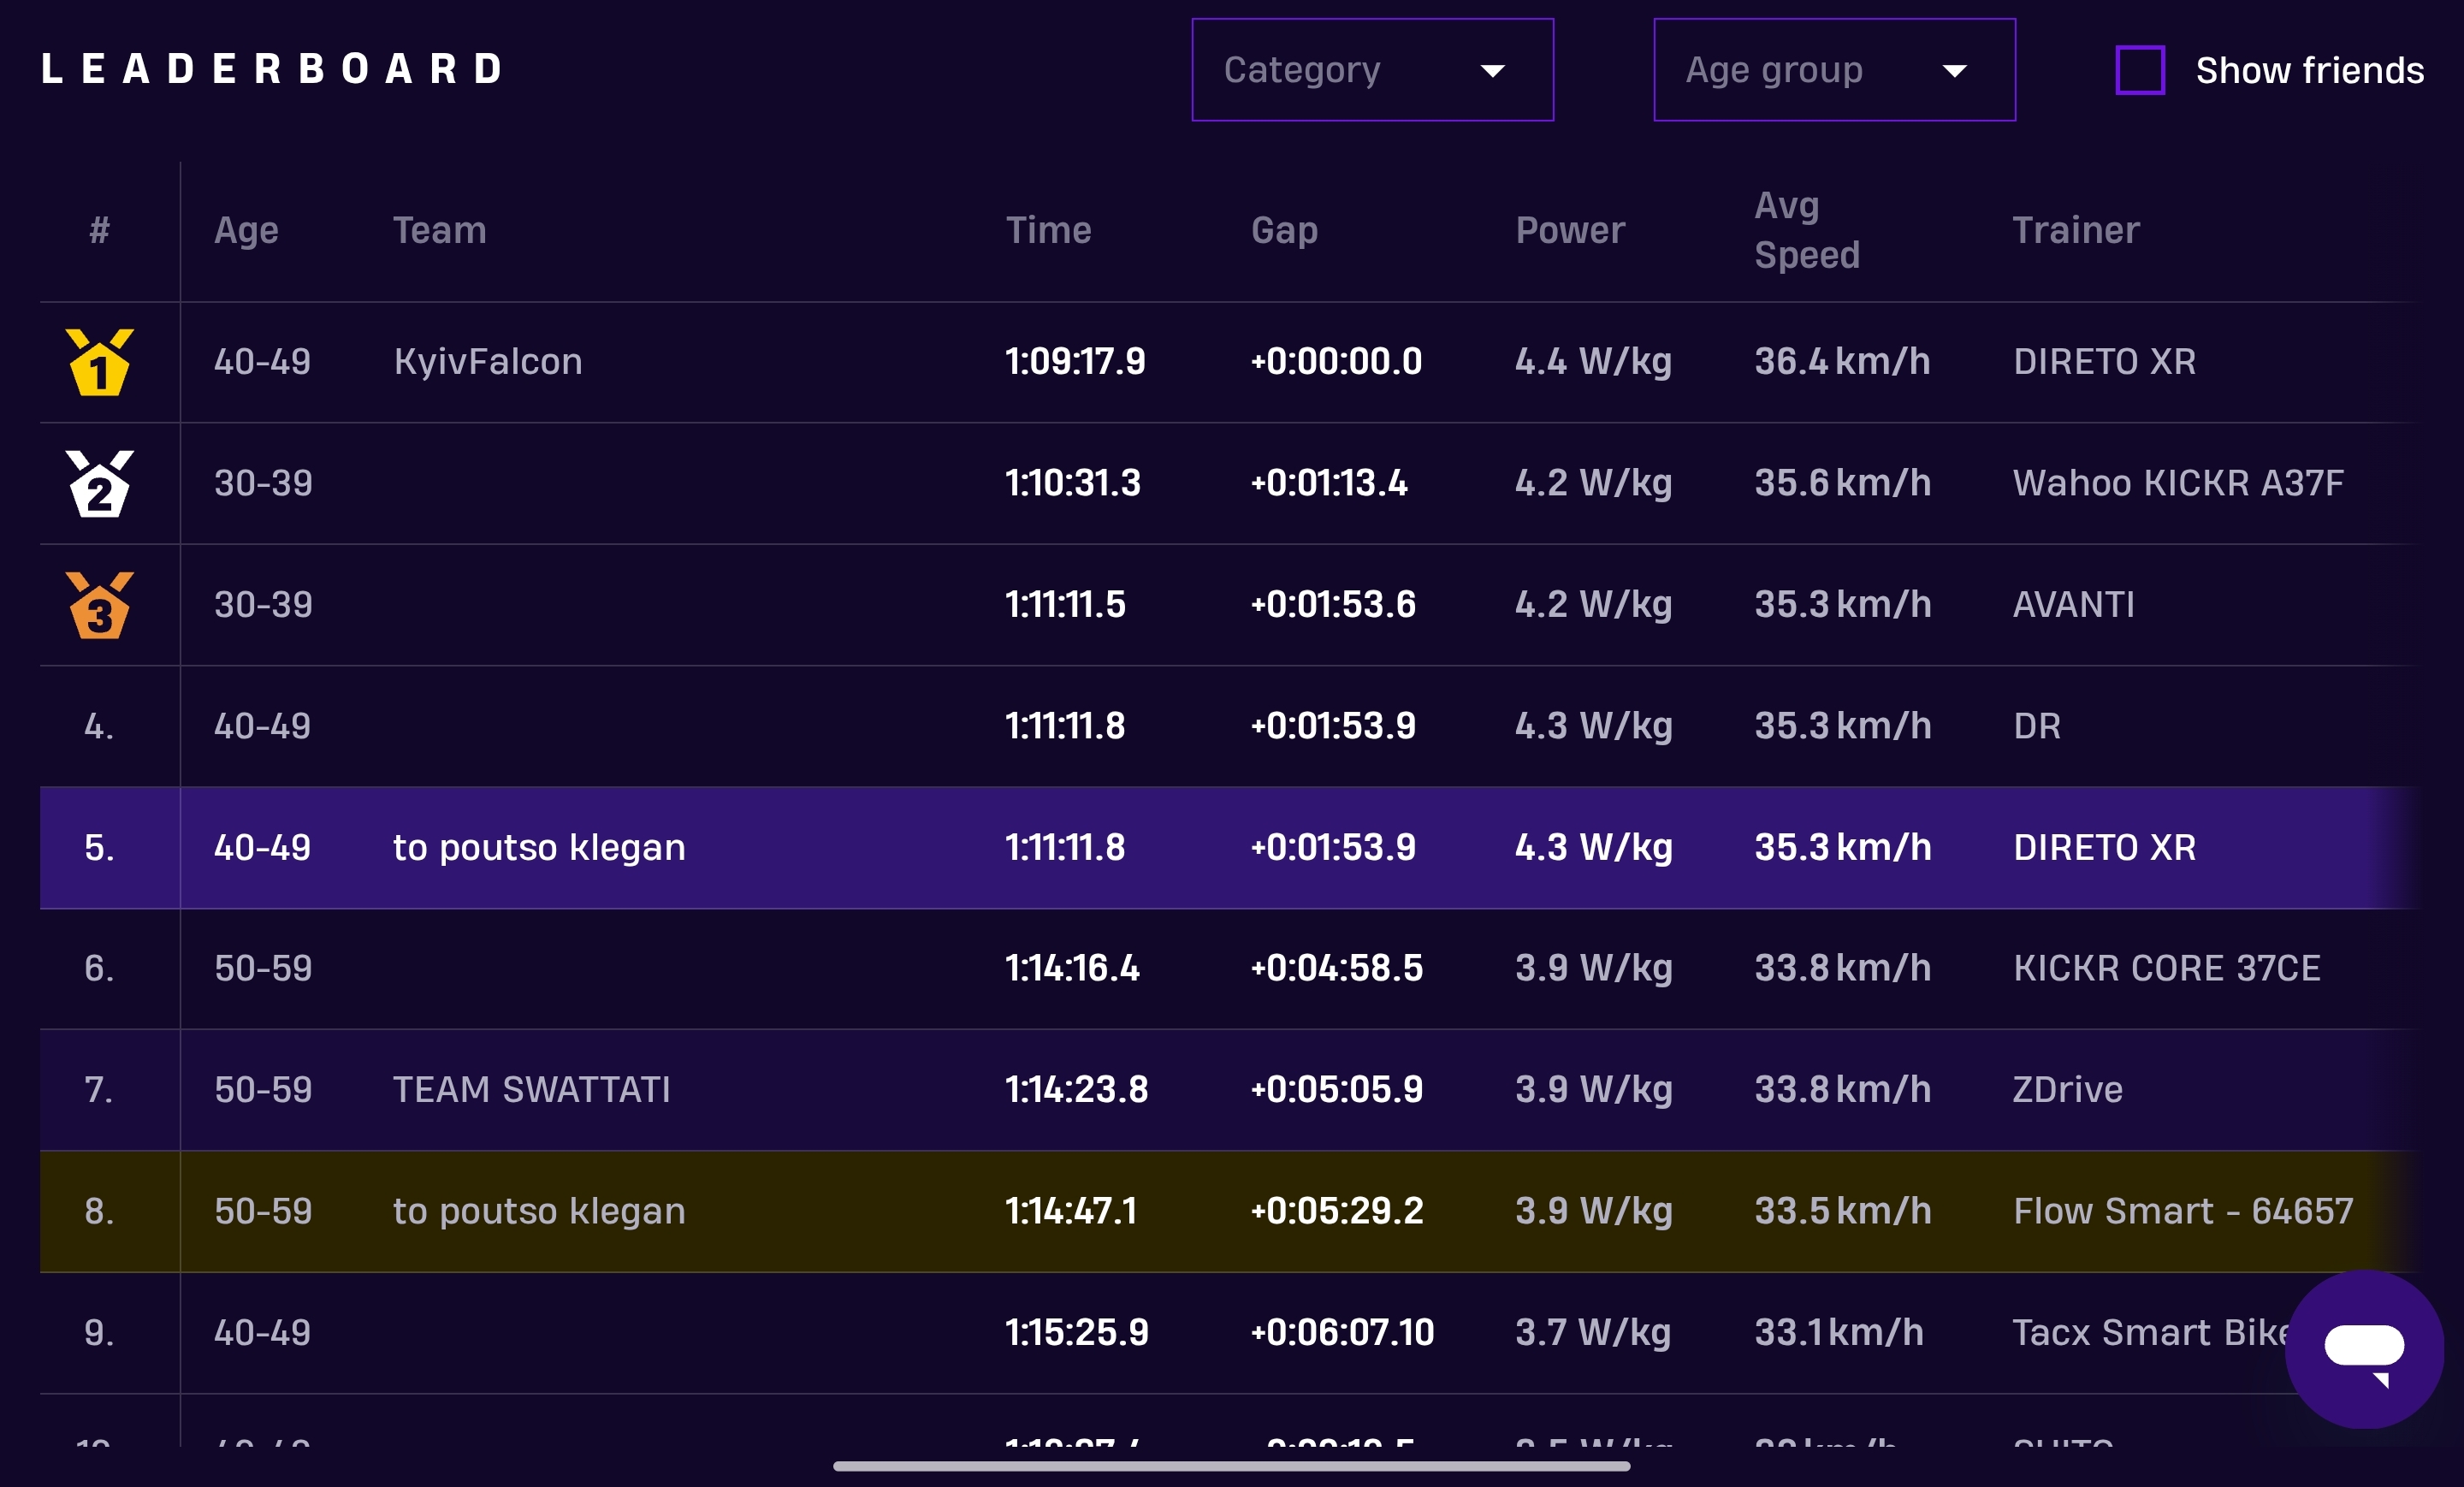Click the Gap column header

point(1284,231)
